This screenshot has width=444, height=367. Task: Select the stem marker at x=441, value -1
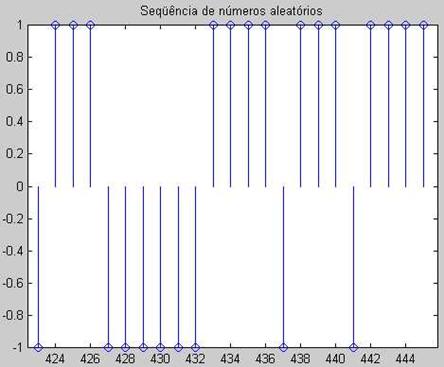click(353, 348)
